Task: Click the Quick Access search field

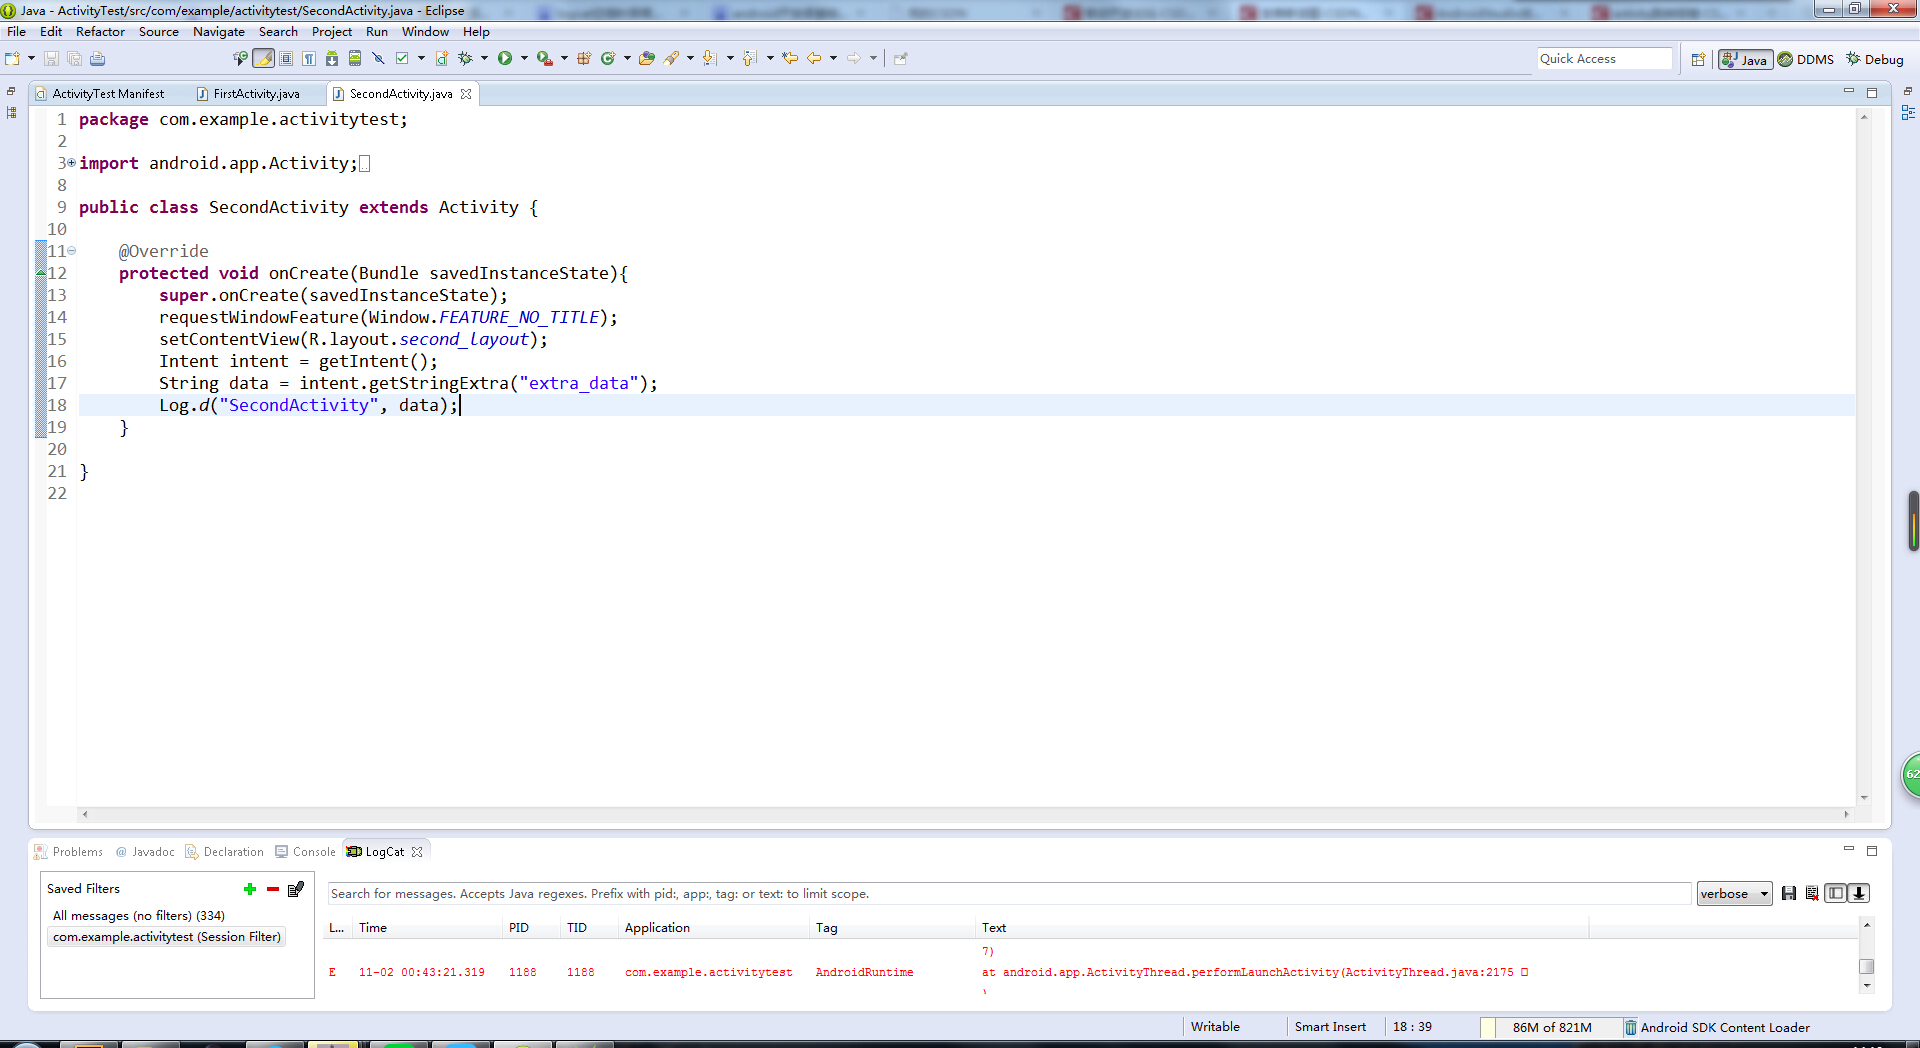Action: tap(1604, 59)
